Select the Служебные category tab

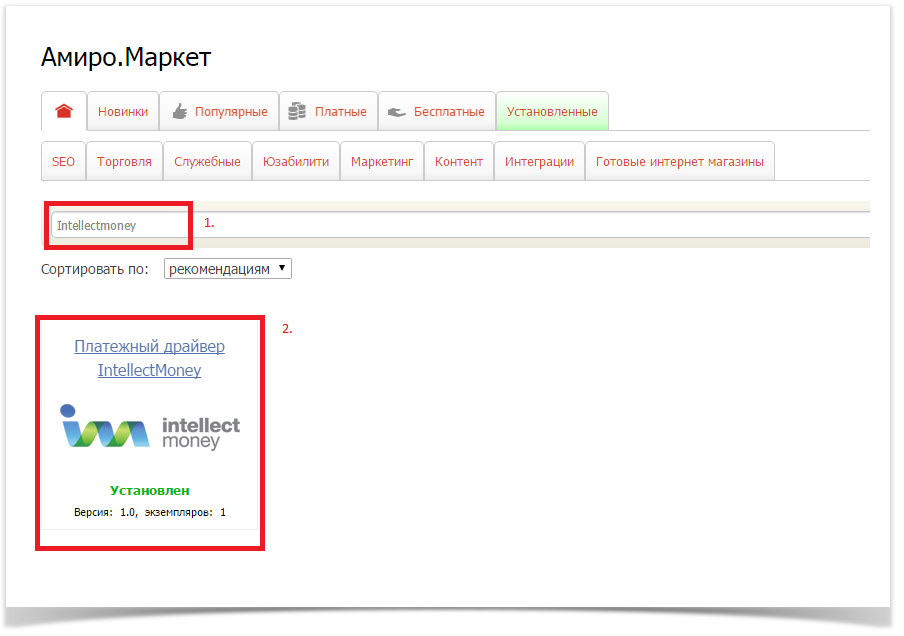tap(207, 162)
